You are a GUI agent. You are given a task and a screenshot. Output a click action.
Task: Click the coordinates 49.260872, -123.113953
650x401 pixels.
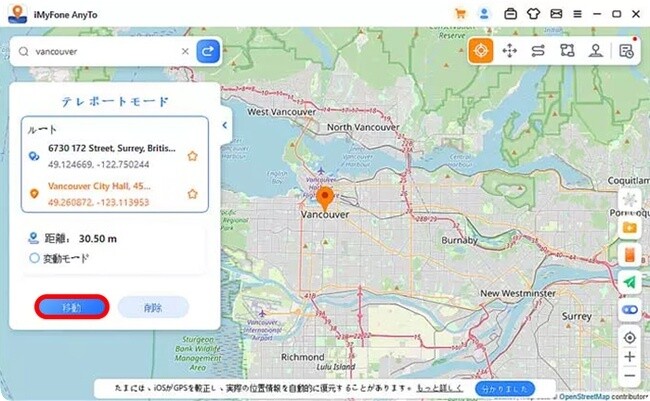click(x=98, y=202)
